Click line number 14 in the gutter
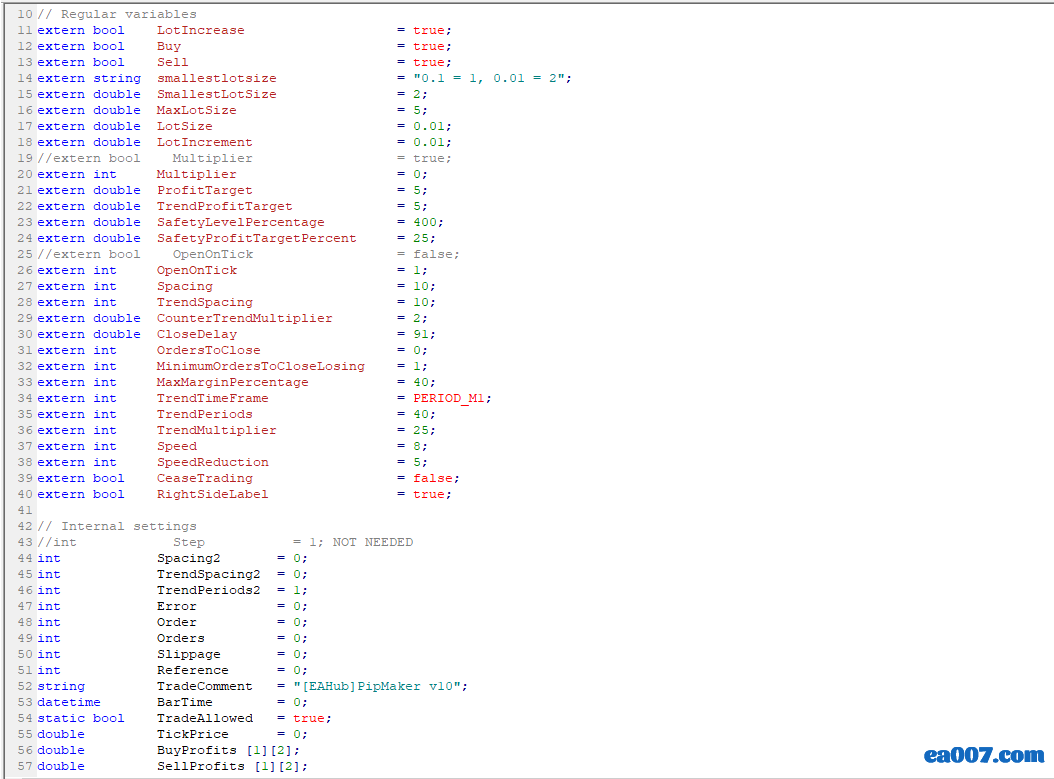The width and height of the screenshot is (1054, 779). point(24,78)
